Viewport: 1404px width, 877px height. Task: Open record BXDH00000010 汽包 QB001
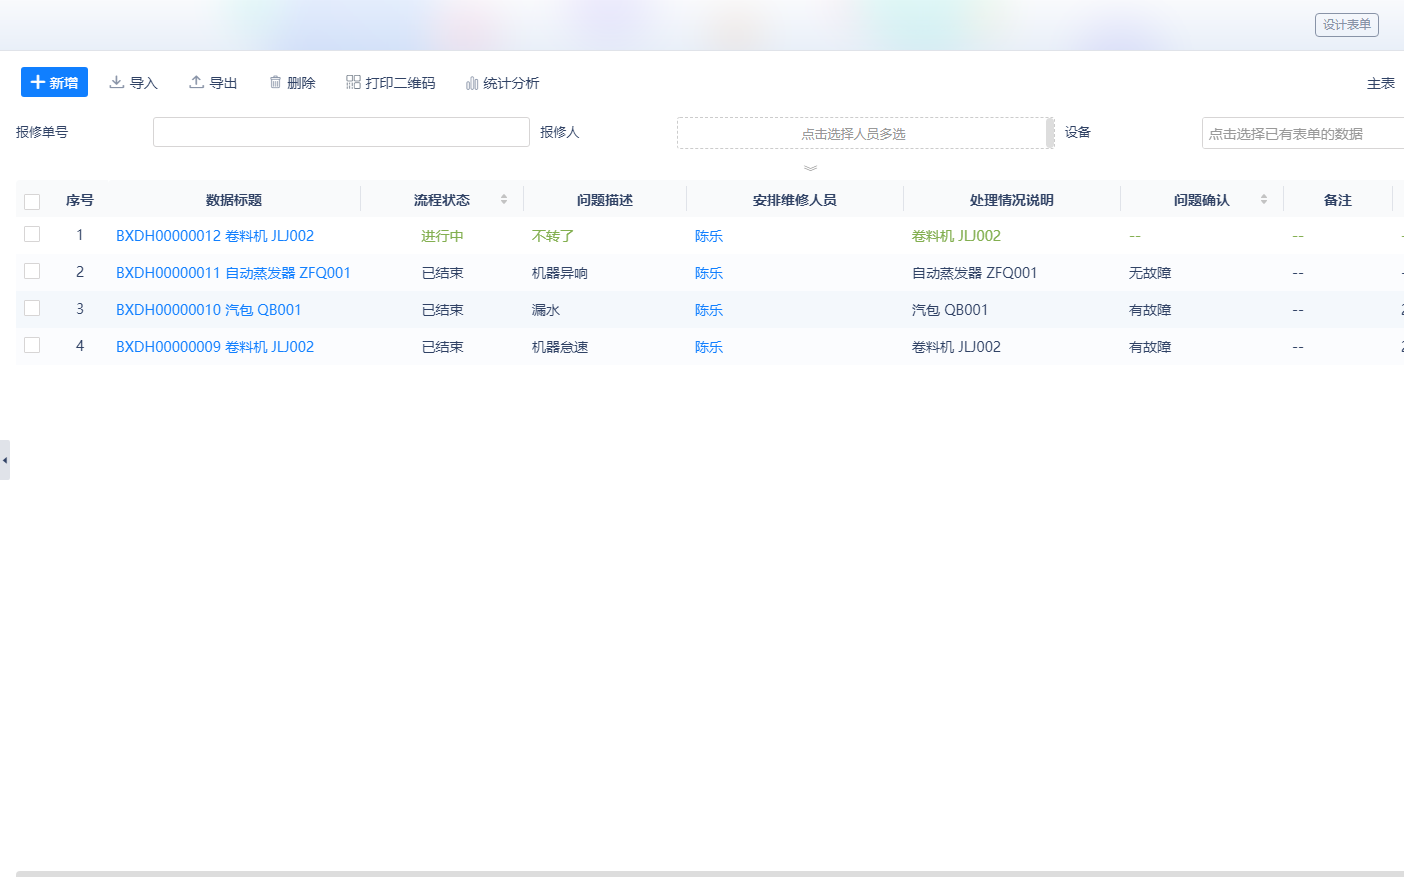(208, 310)
